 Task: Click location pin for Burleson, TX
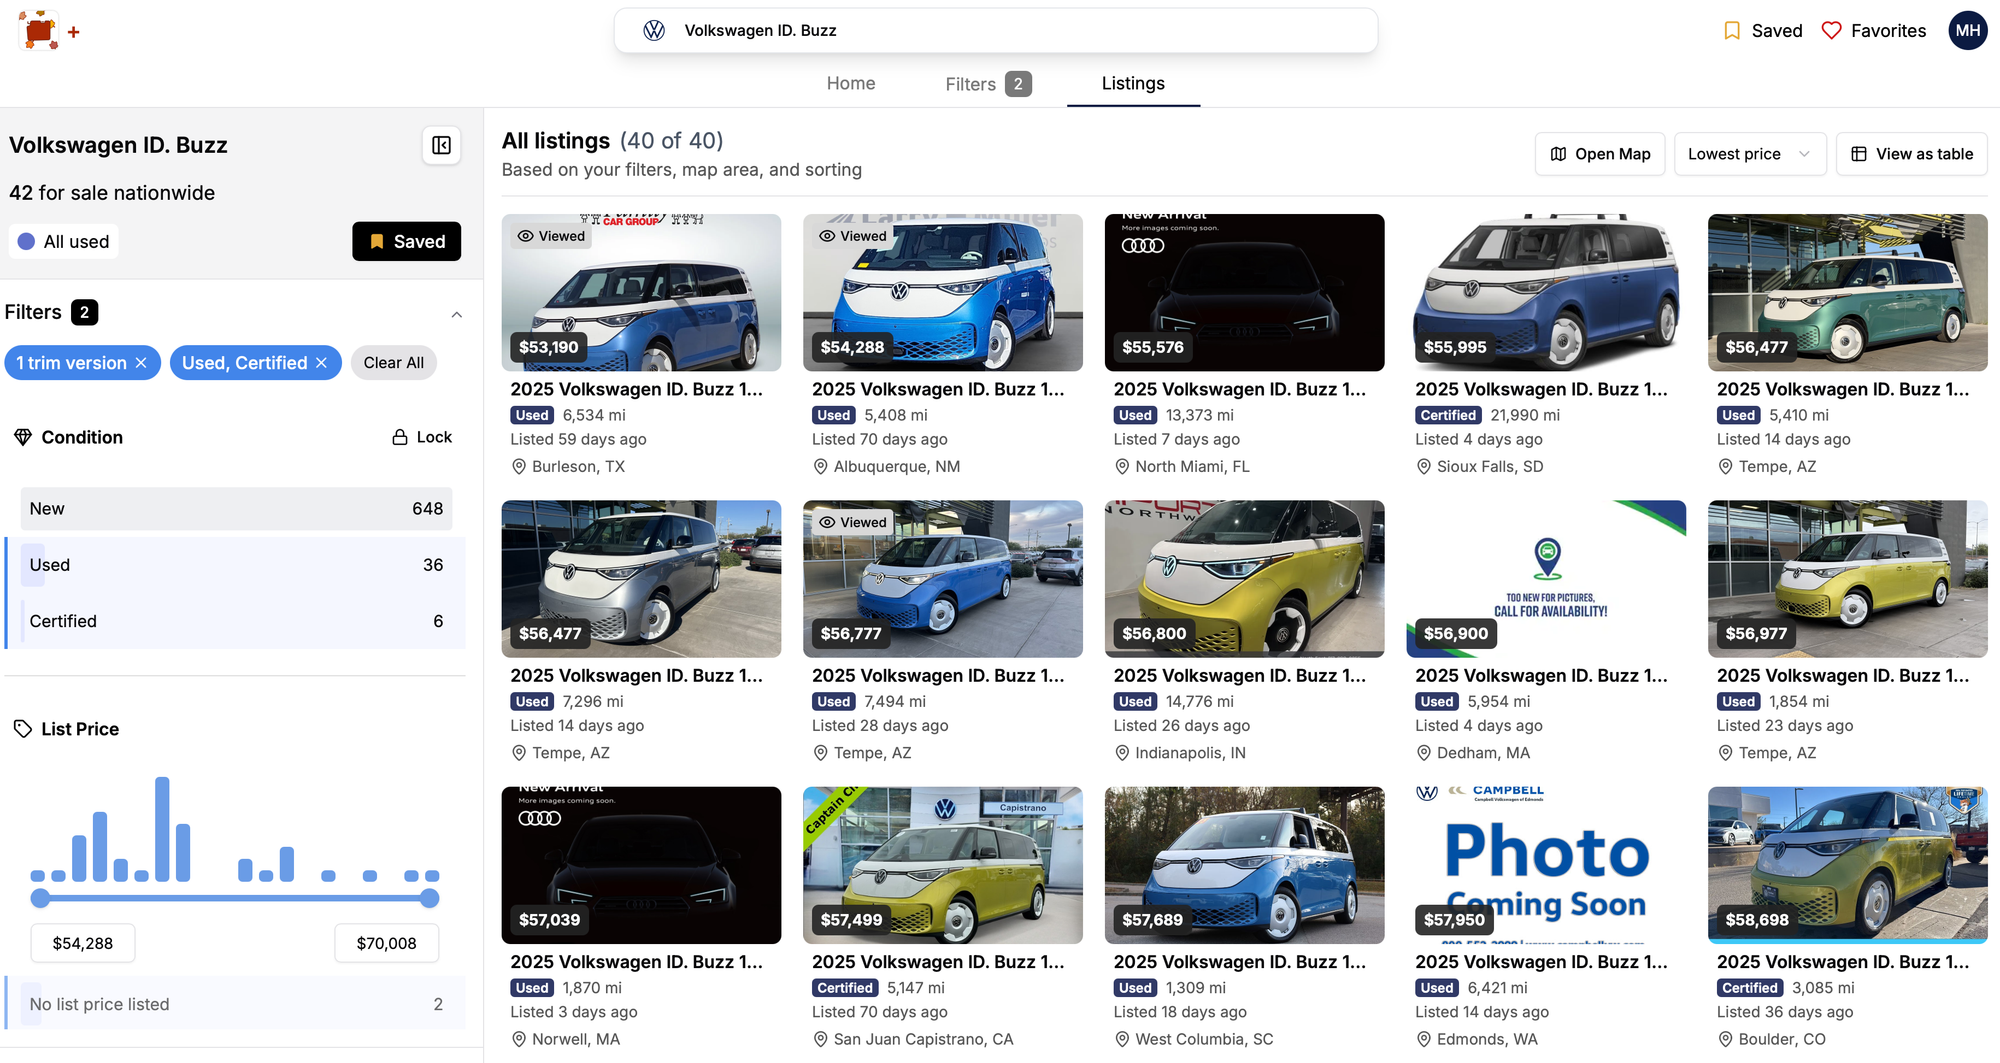pyautogui.click(x=519, y=467)
